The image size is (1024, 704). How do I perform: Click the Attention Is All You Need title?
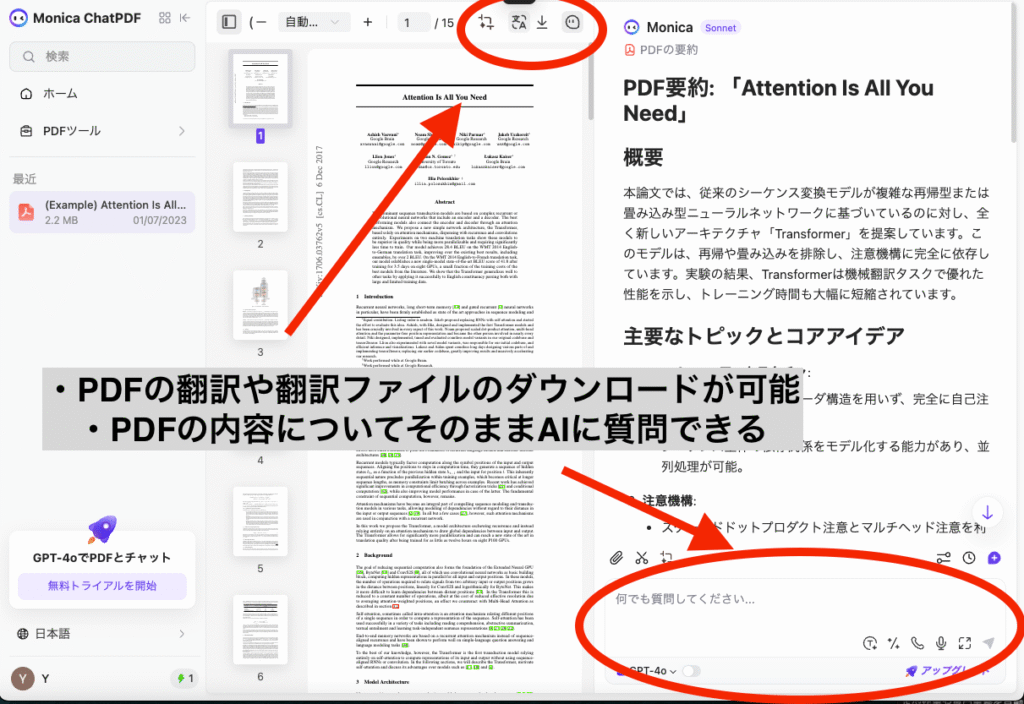click(x=444, y=97)
